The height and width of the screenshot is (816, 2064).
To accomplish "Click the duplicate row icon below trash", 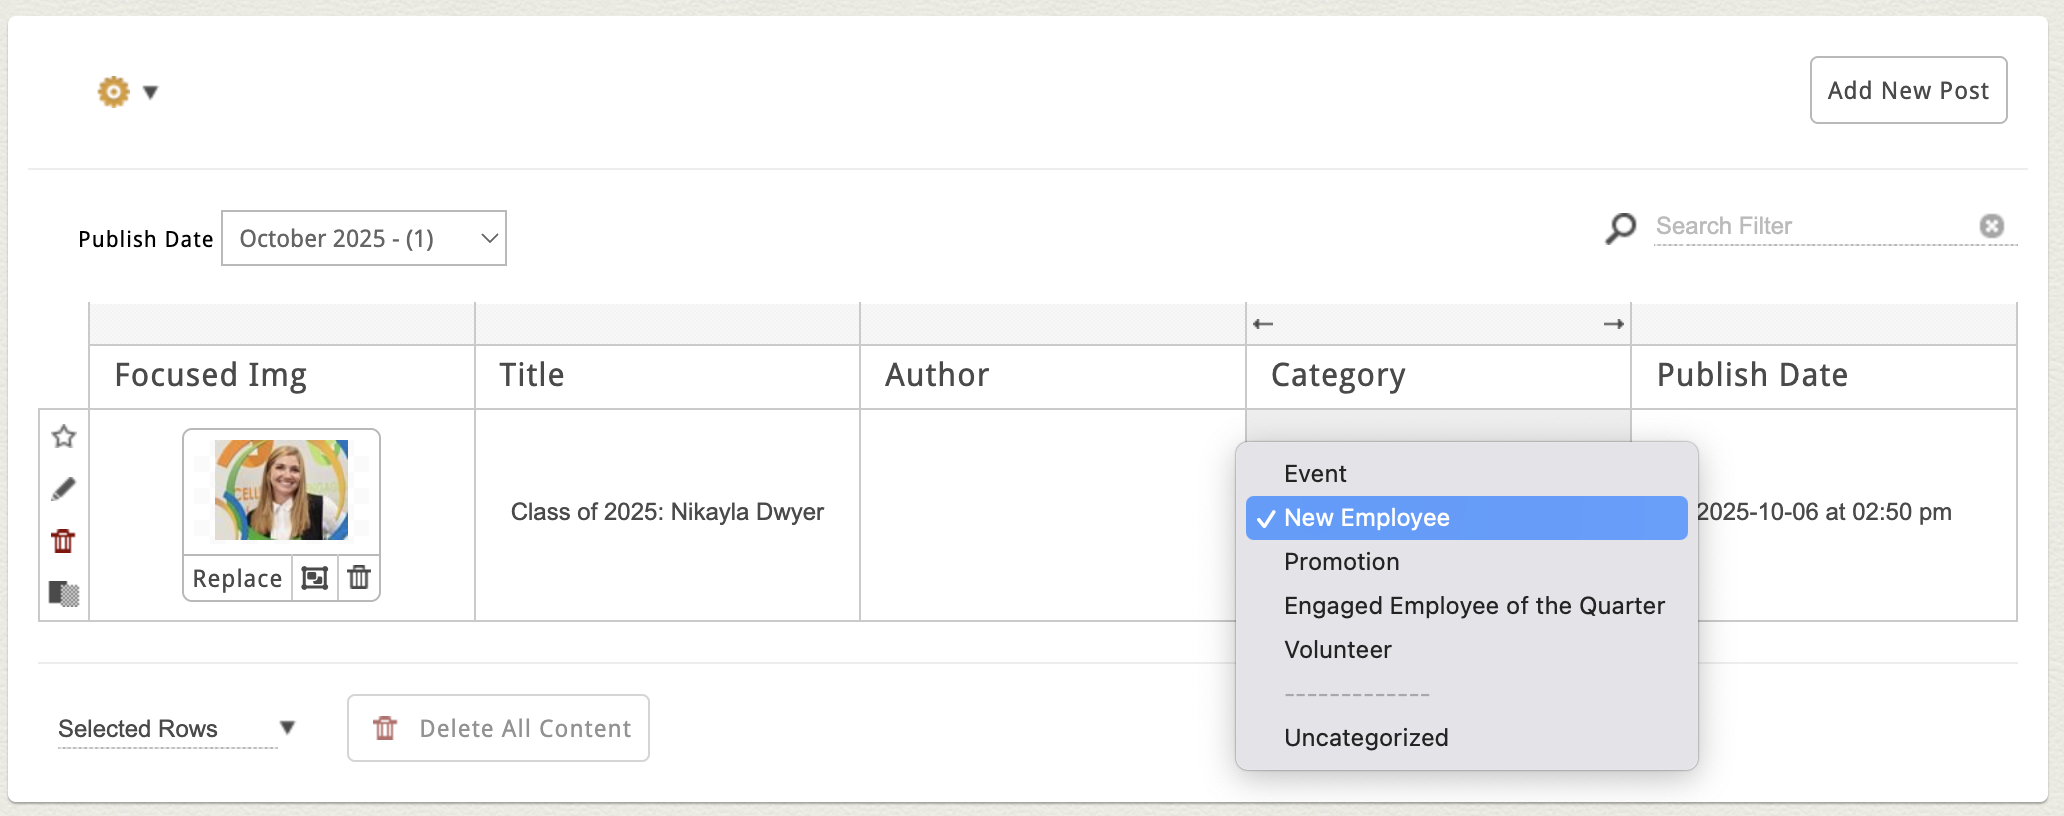I will (x=64, y=593).
